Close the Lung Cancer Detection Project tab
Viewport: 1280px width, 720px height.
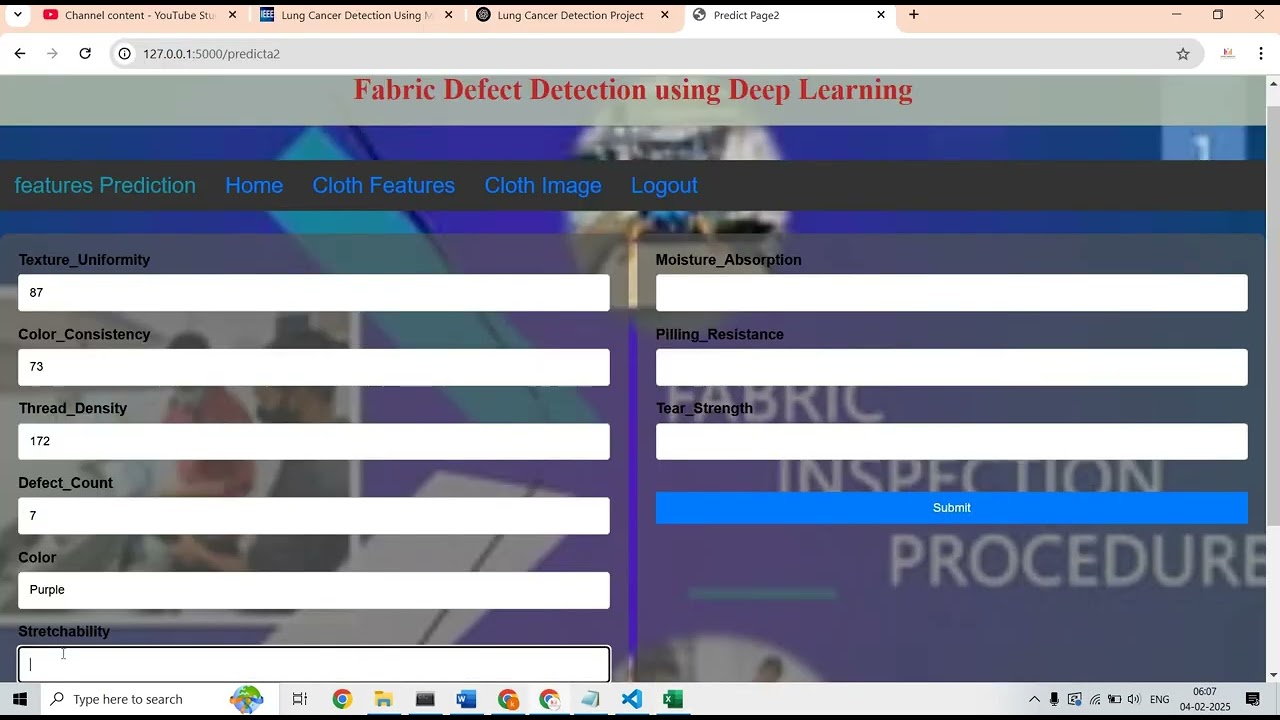tap(665, 15)
